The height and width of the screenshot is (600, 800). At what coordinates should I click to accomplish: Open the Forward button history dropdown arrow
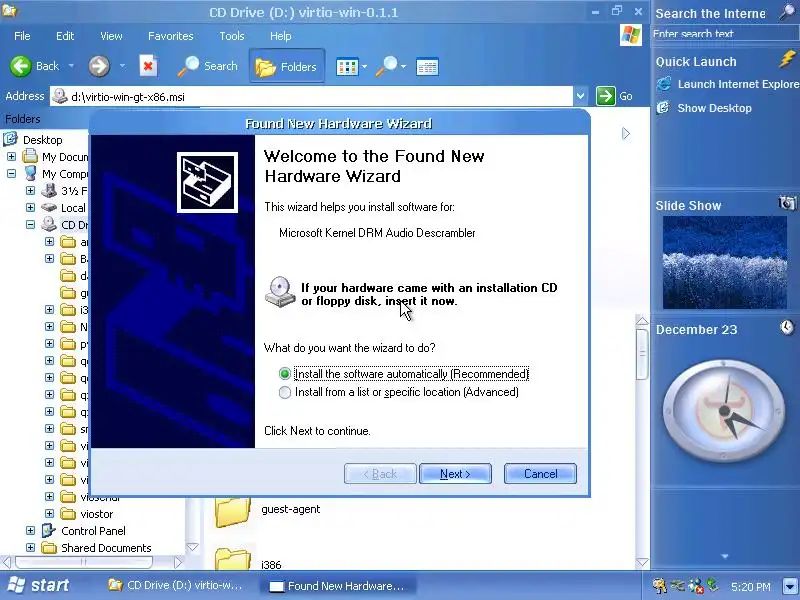(122, 66)
